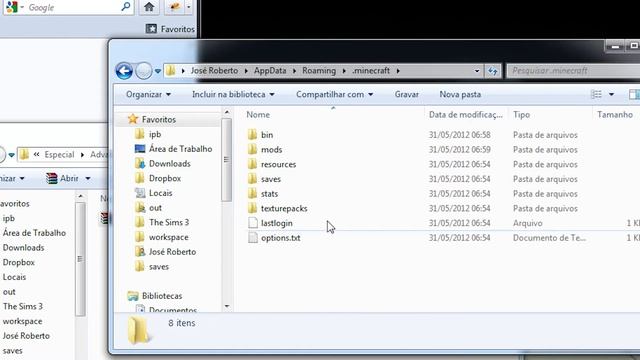Open ipb in Explorer favorites
This screenshot has height=360, width=640.
(155, 134)
